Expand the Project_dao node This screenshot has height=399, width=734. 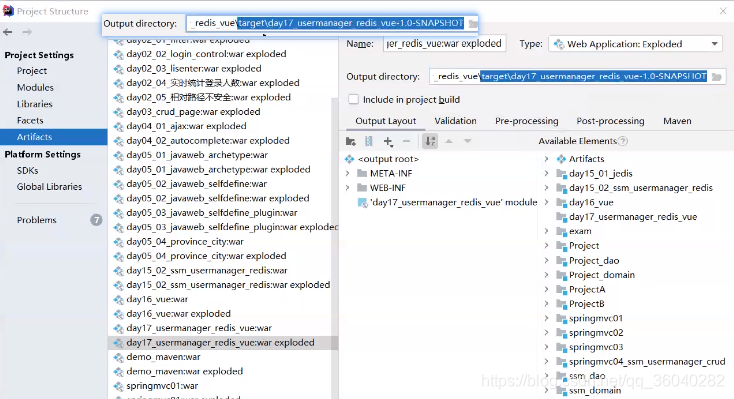pos(546,260)
